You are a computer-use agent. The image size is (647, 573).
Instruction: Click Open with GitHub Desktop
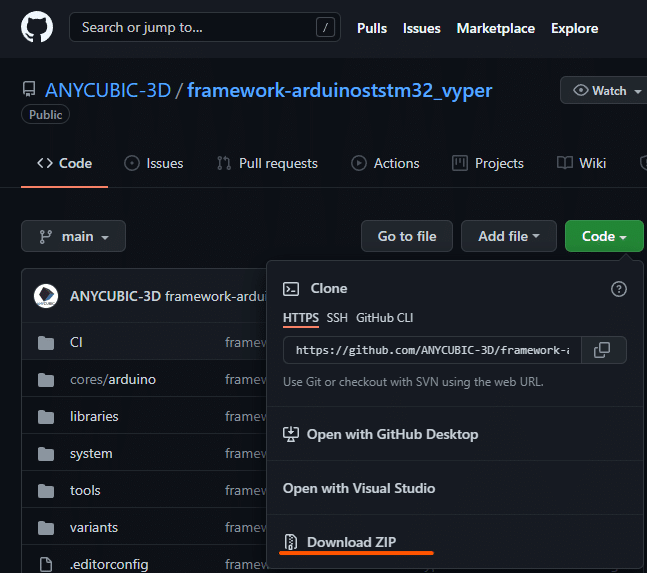(x=380, y=434)
